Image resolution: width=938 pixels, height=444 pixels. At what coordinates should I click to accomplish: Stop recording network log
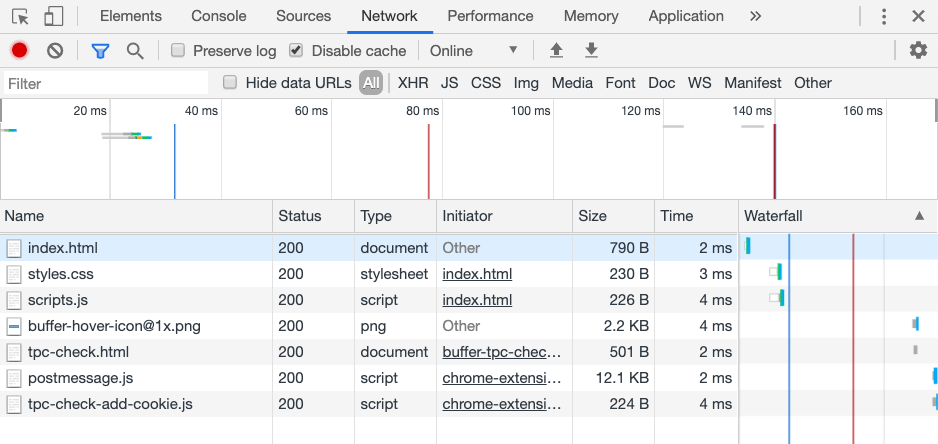(x=19, y=51)
